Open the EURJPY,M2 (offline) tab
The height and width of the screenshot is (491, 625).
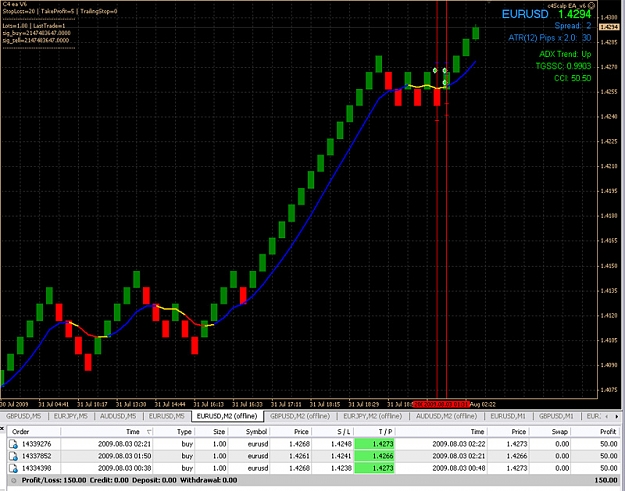372,416
